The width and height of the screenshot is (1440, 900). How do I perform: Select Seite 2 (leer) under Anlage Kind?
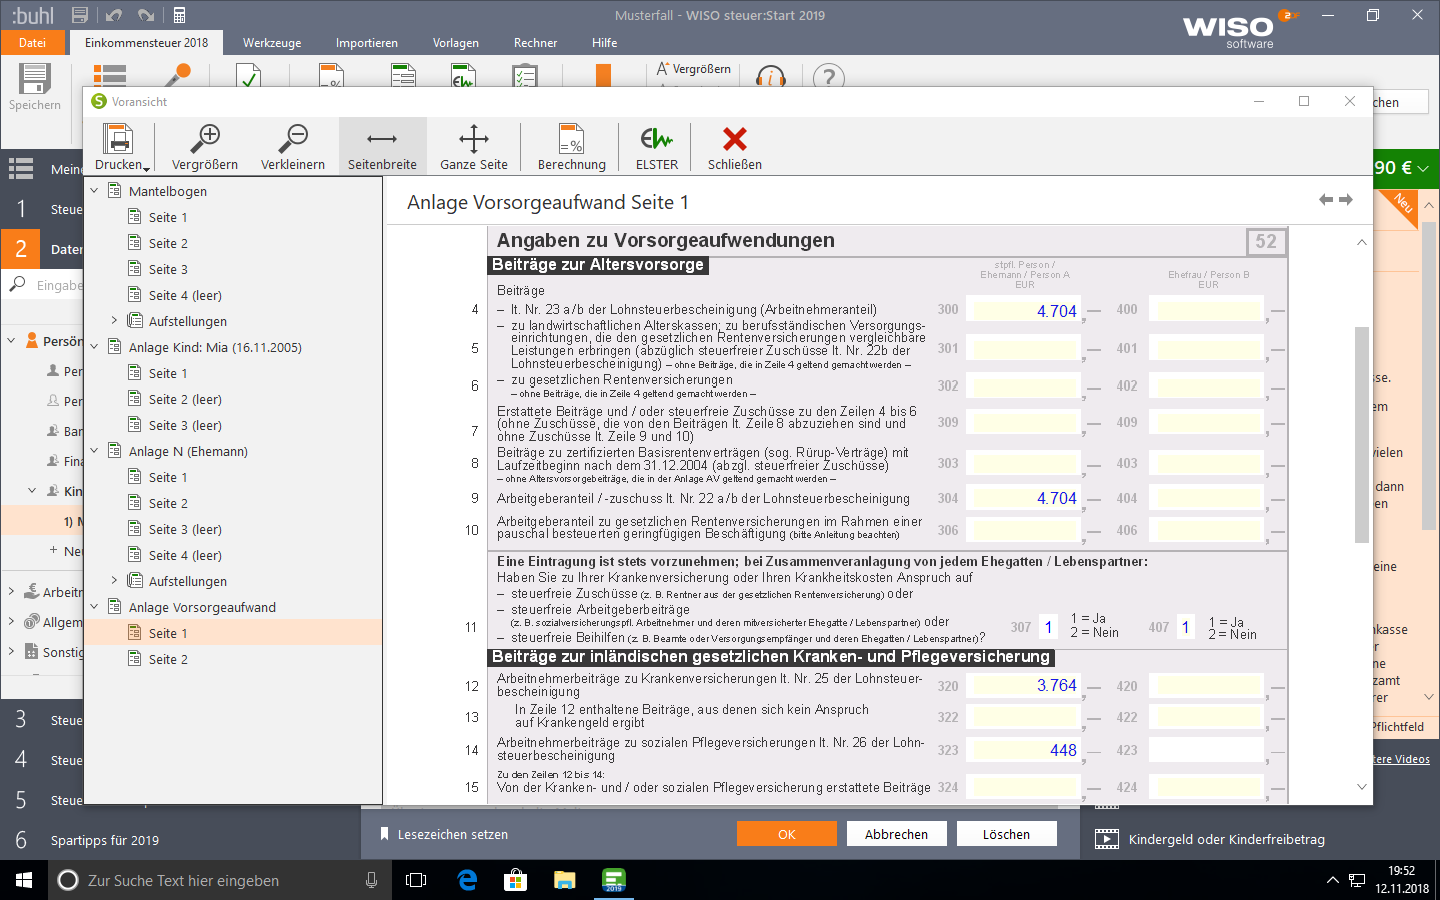tap(185, 399)
